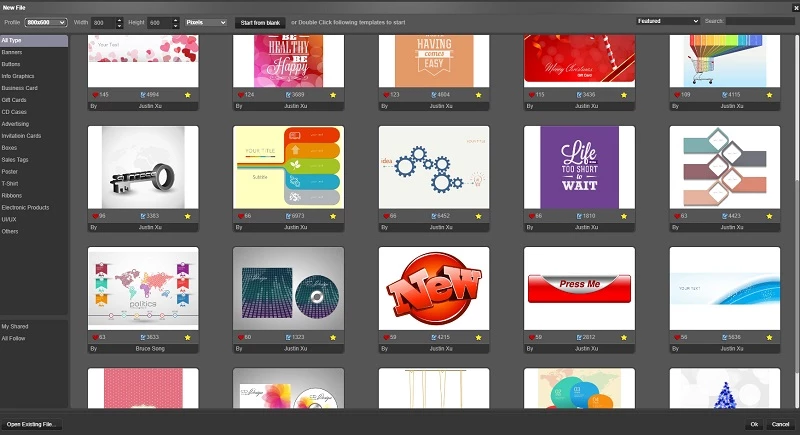Select the Business Card category
Image resolution: width=800 pixels, height=435 pixels.
pyautogui.click(x=20, y=87)
